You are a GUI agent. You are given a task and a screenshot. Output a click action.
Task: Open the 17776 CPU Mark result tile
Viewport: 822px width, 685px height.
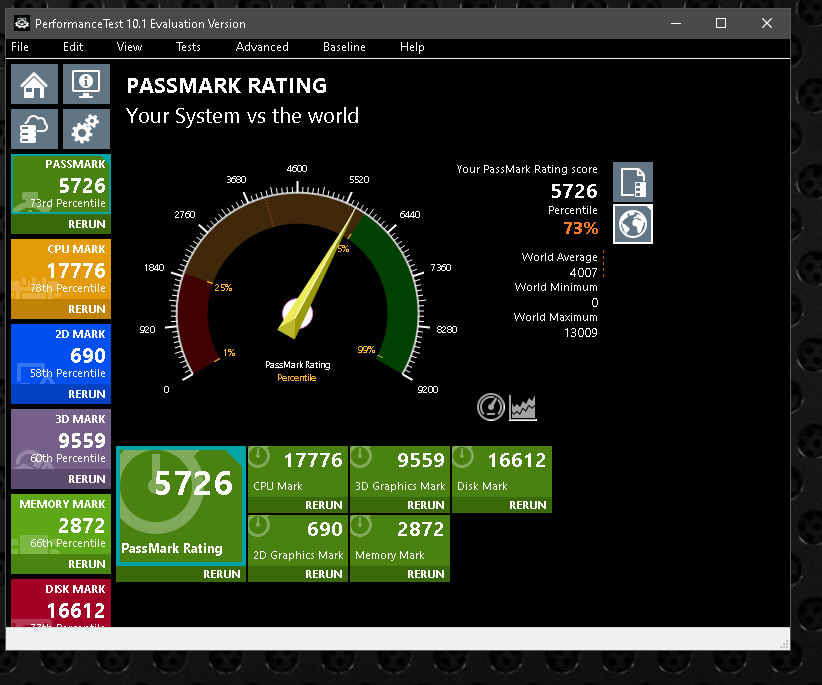point(297,472)
